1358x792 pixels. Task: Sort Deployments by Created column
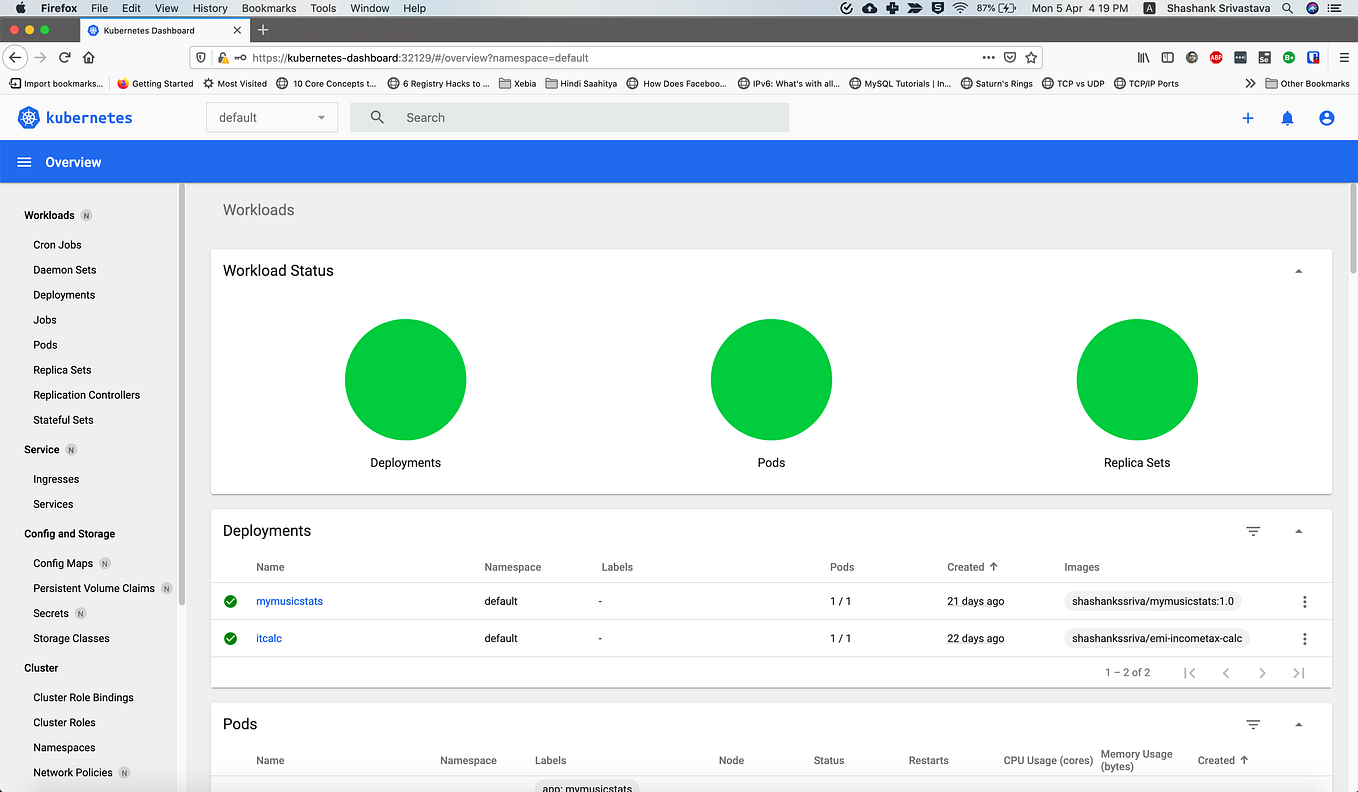[x=972, y=567]
